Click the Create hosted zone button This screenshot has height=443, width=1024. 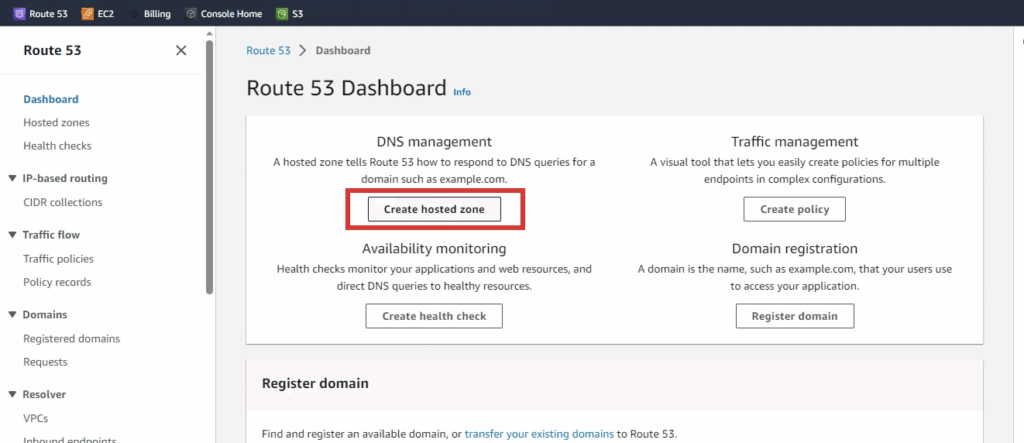(434, 209)
